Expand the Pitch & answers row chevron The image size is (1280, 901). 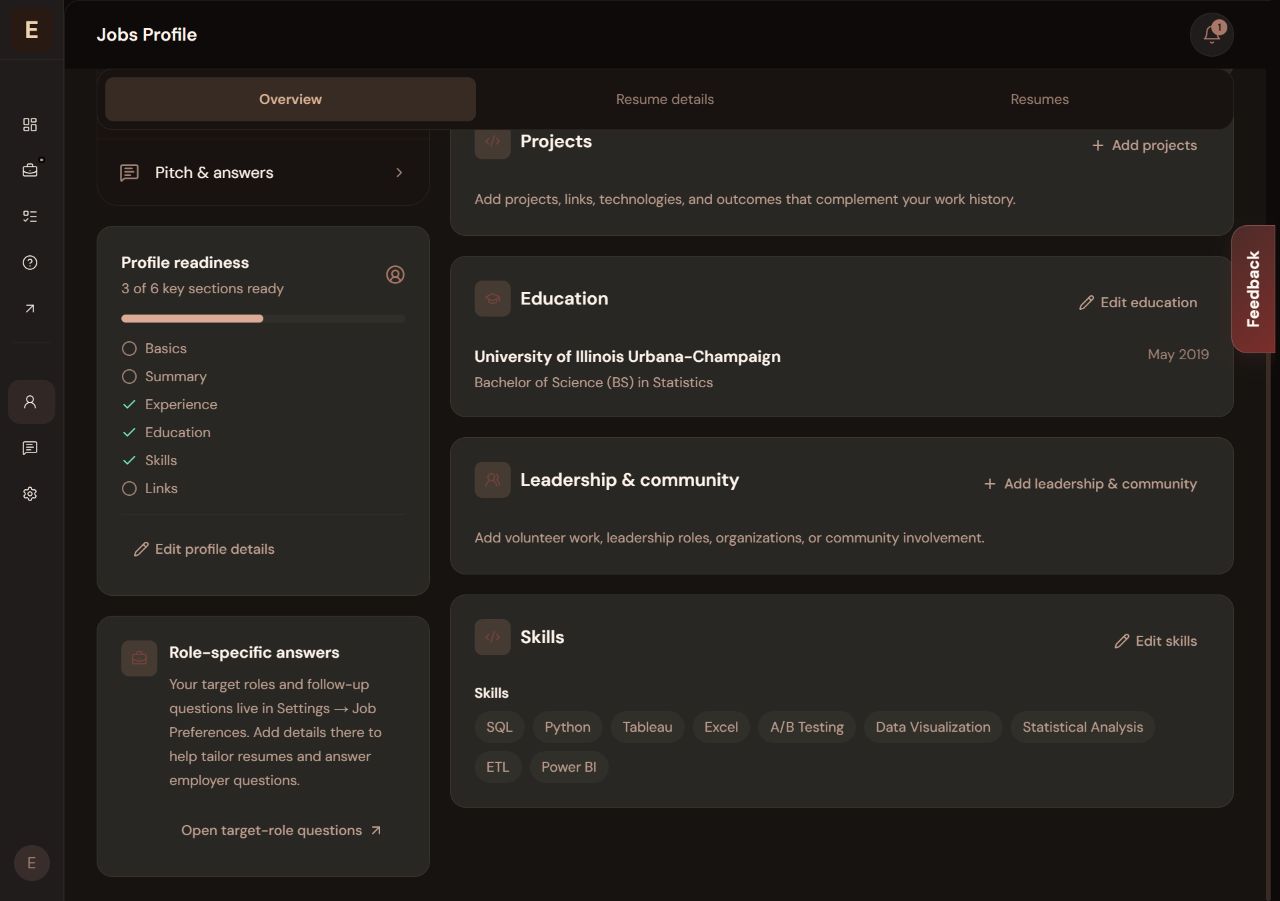point(399,173)
